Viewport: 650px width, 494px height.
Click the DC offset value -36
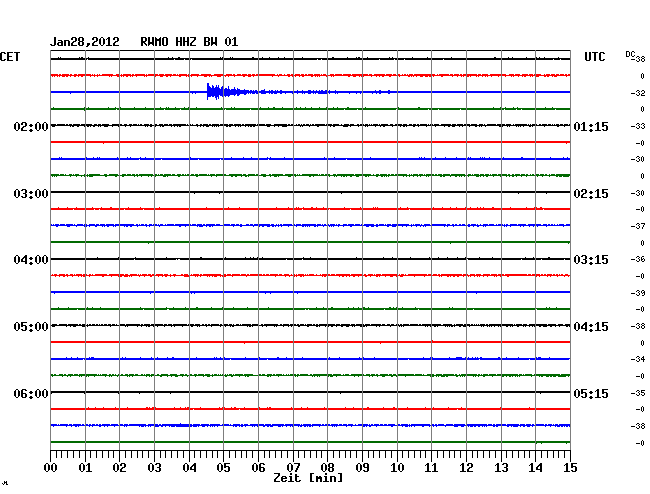[x=638, y=259]
